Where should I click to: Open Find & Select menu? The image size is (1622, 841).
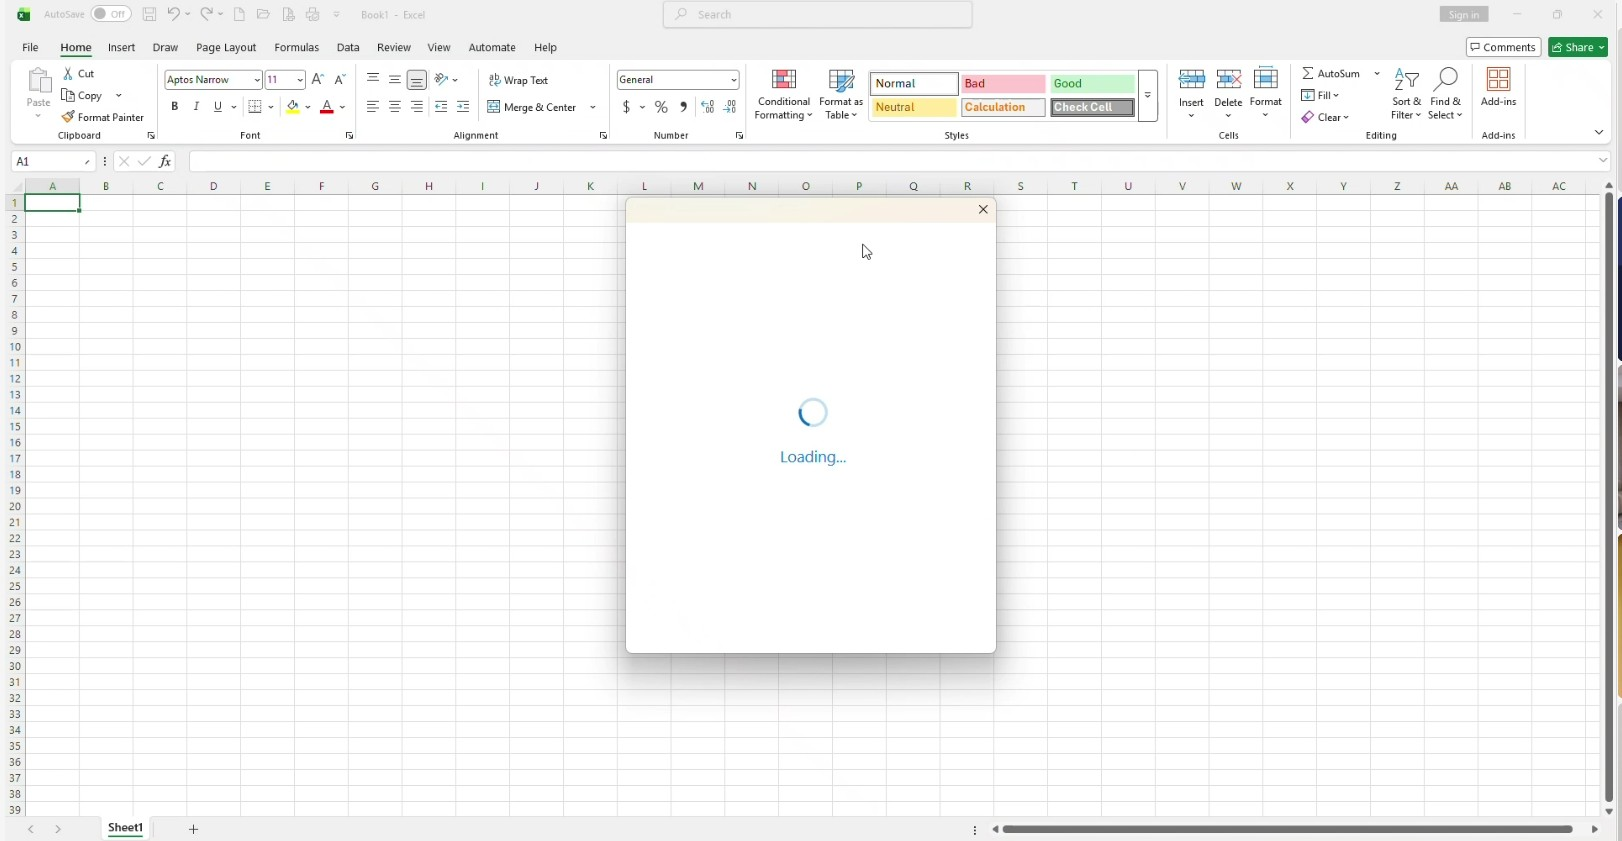(1445, 94)
